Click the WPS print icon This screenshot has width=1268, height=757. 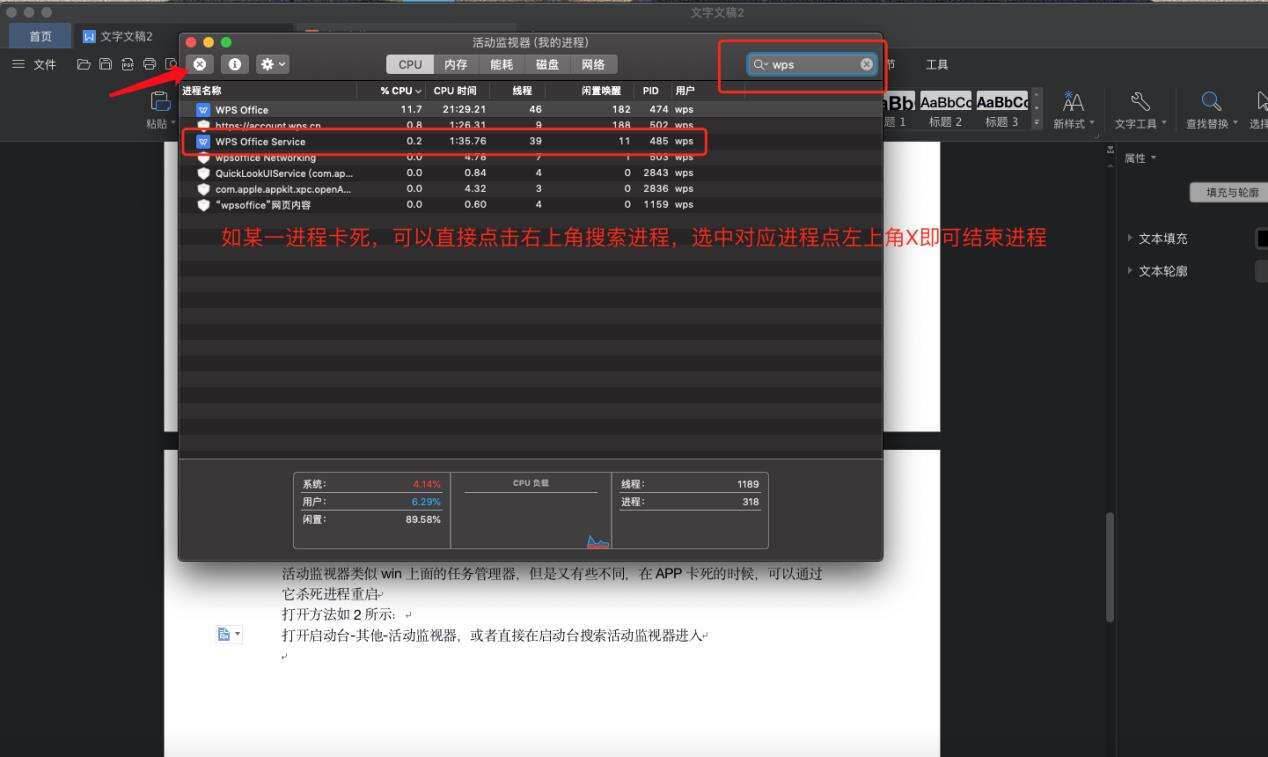[149, 64]
